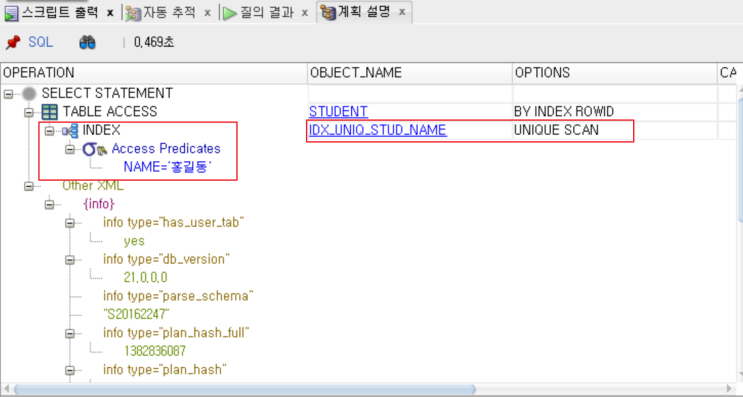Click the OPTIONS column header
This screenshot has height=397, width=743.
pos(615,72)
